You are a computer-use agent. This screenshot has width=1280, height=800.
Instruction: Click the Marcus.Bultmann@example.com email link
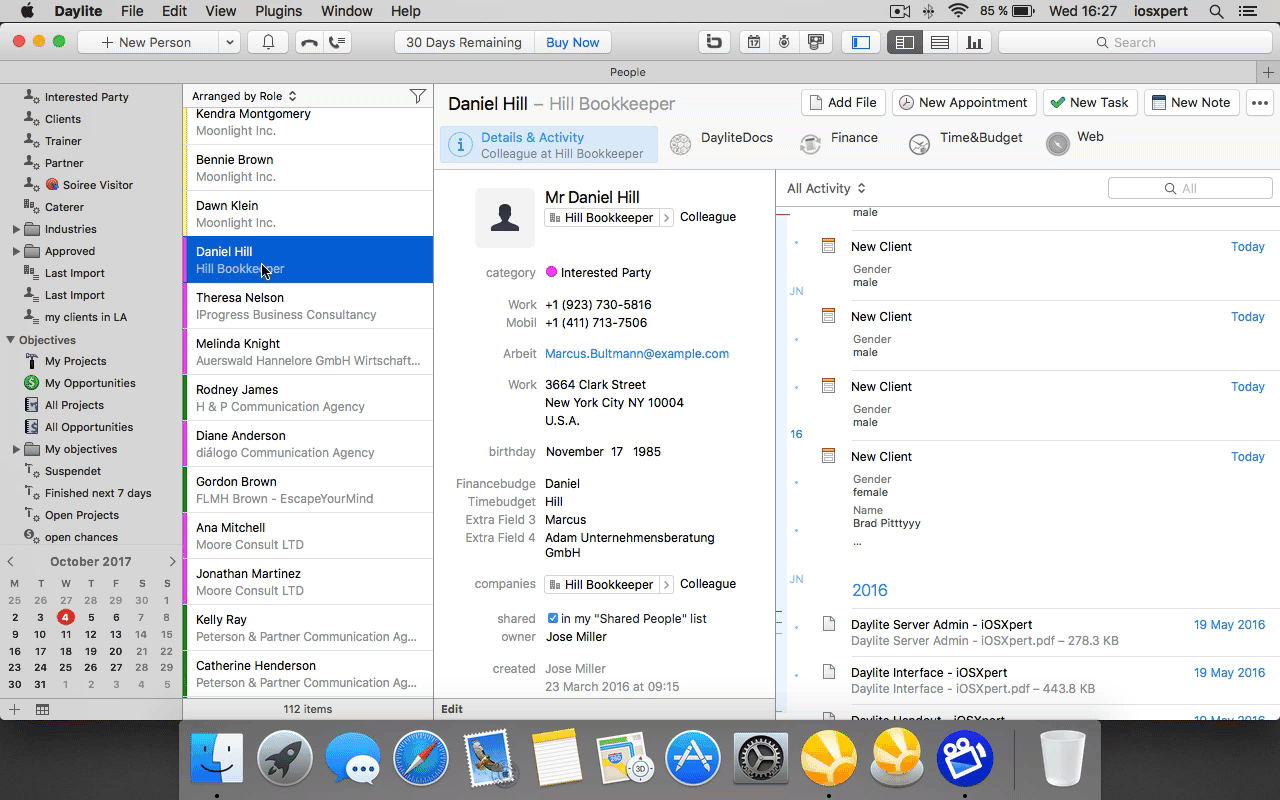pos(637,353)
